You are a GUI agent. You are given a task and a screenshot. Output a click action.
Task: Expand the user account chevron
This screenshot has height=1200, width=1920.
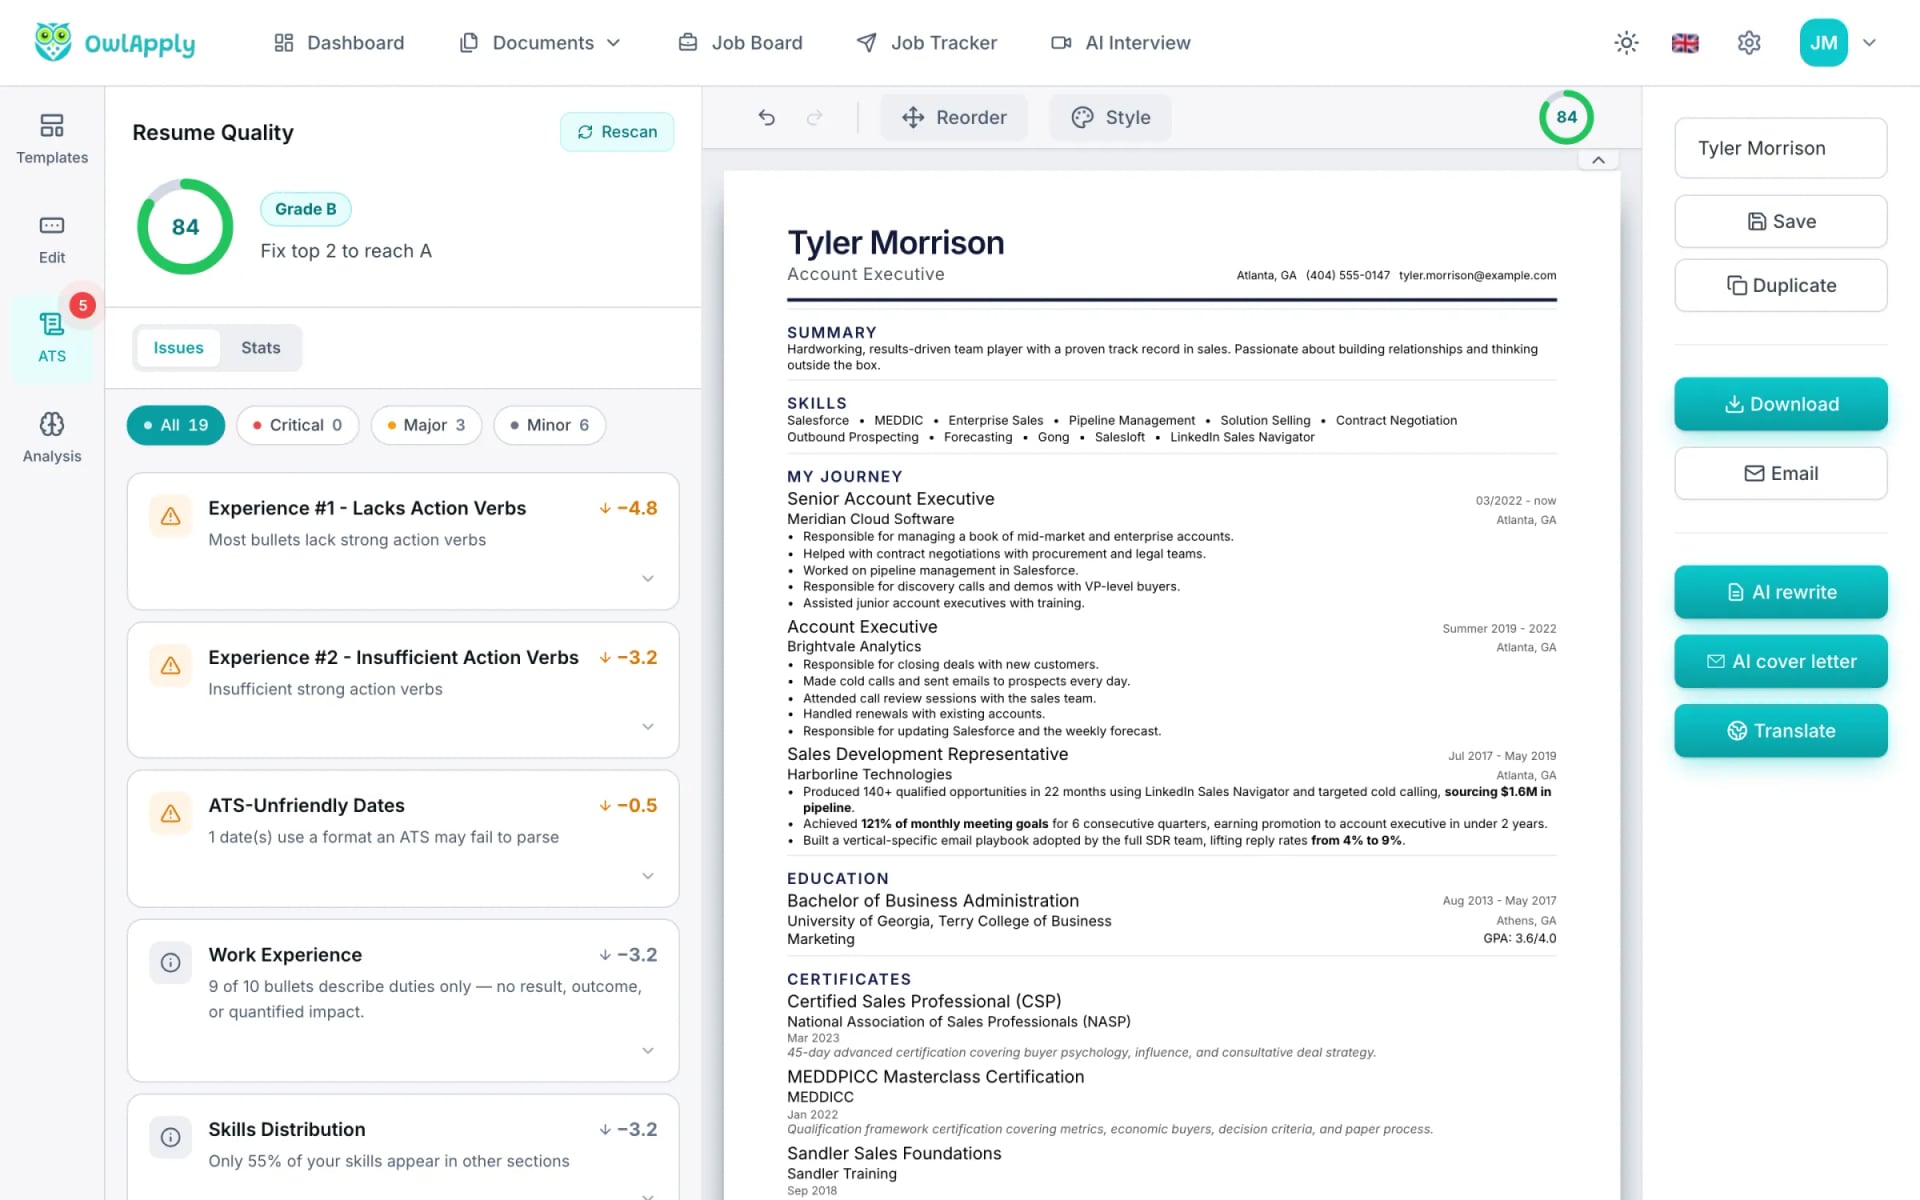click(1869, 43)
